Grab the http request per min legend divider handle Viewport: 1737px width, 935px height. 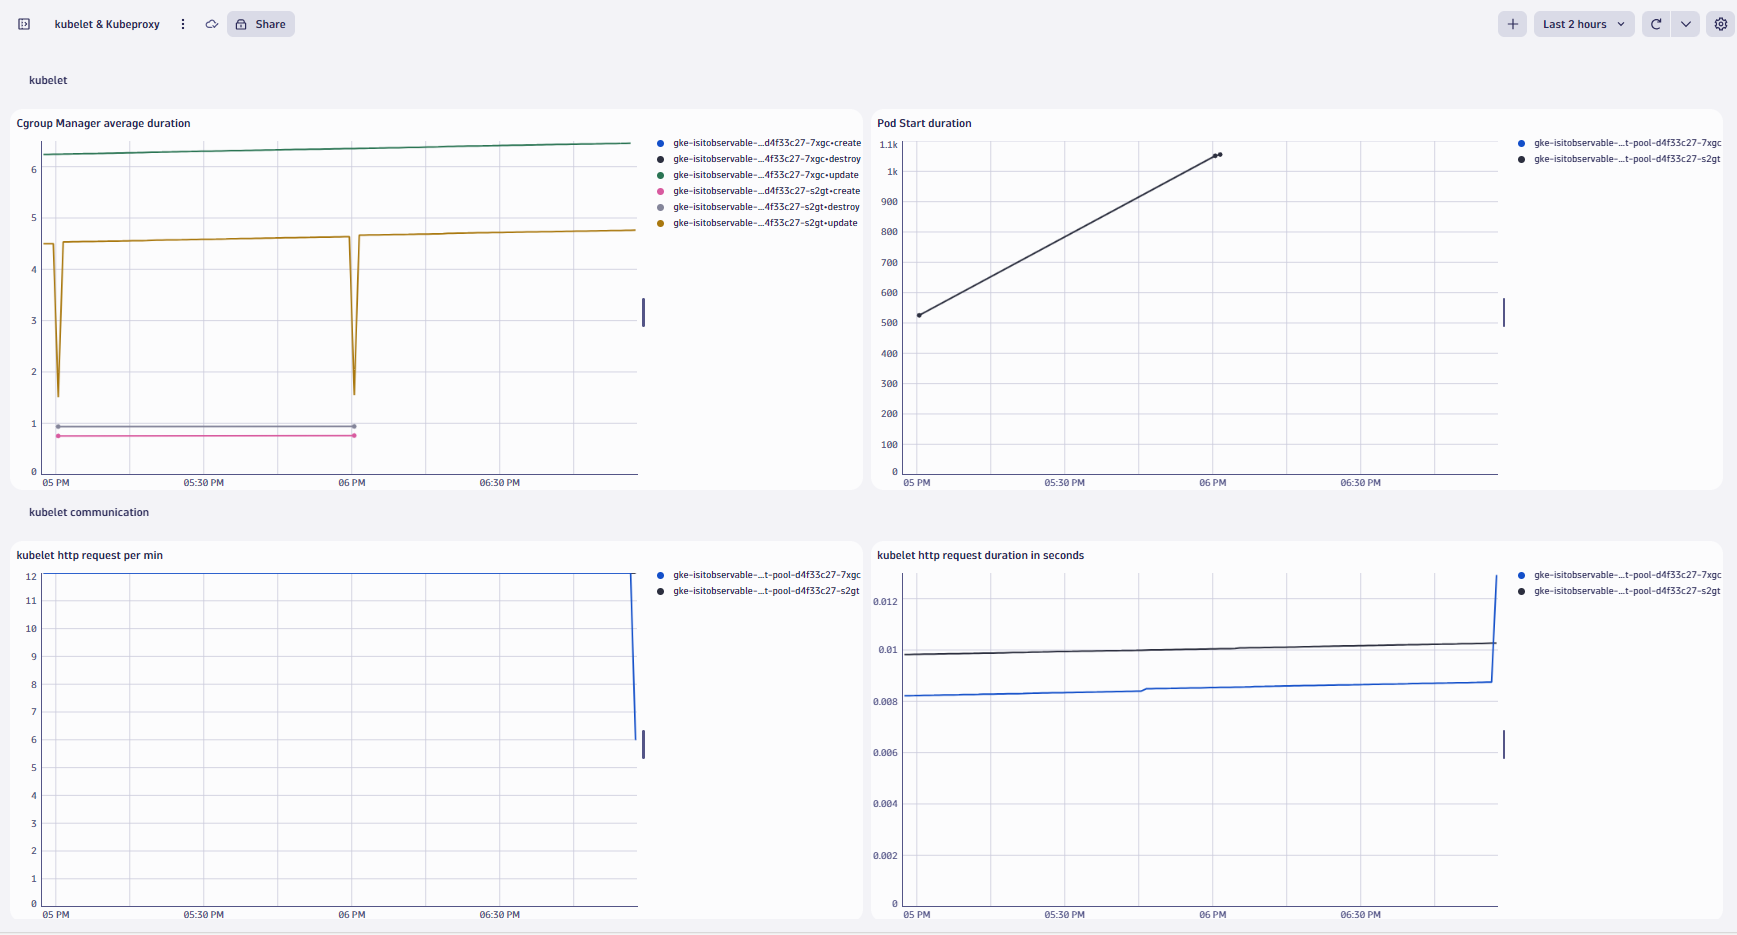[643, 744]
